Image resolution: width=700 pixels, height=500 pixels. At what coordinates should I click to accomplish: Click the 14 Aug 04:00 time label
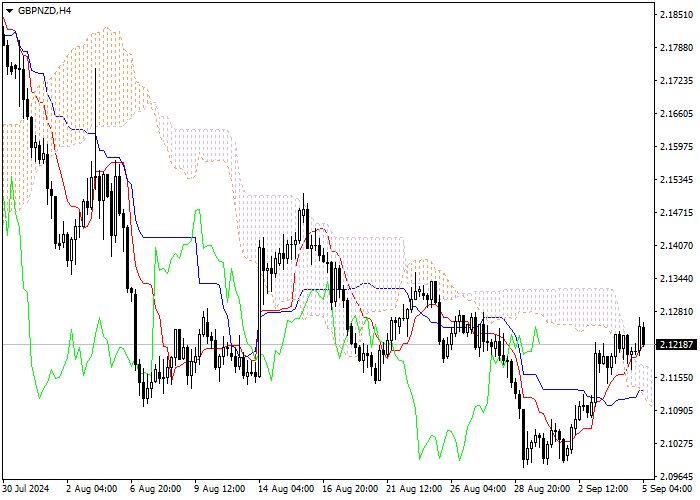click(286, 489)
